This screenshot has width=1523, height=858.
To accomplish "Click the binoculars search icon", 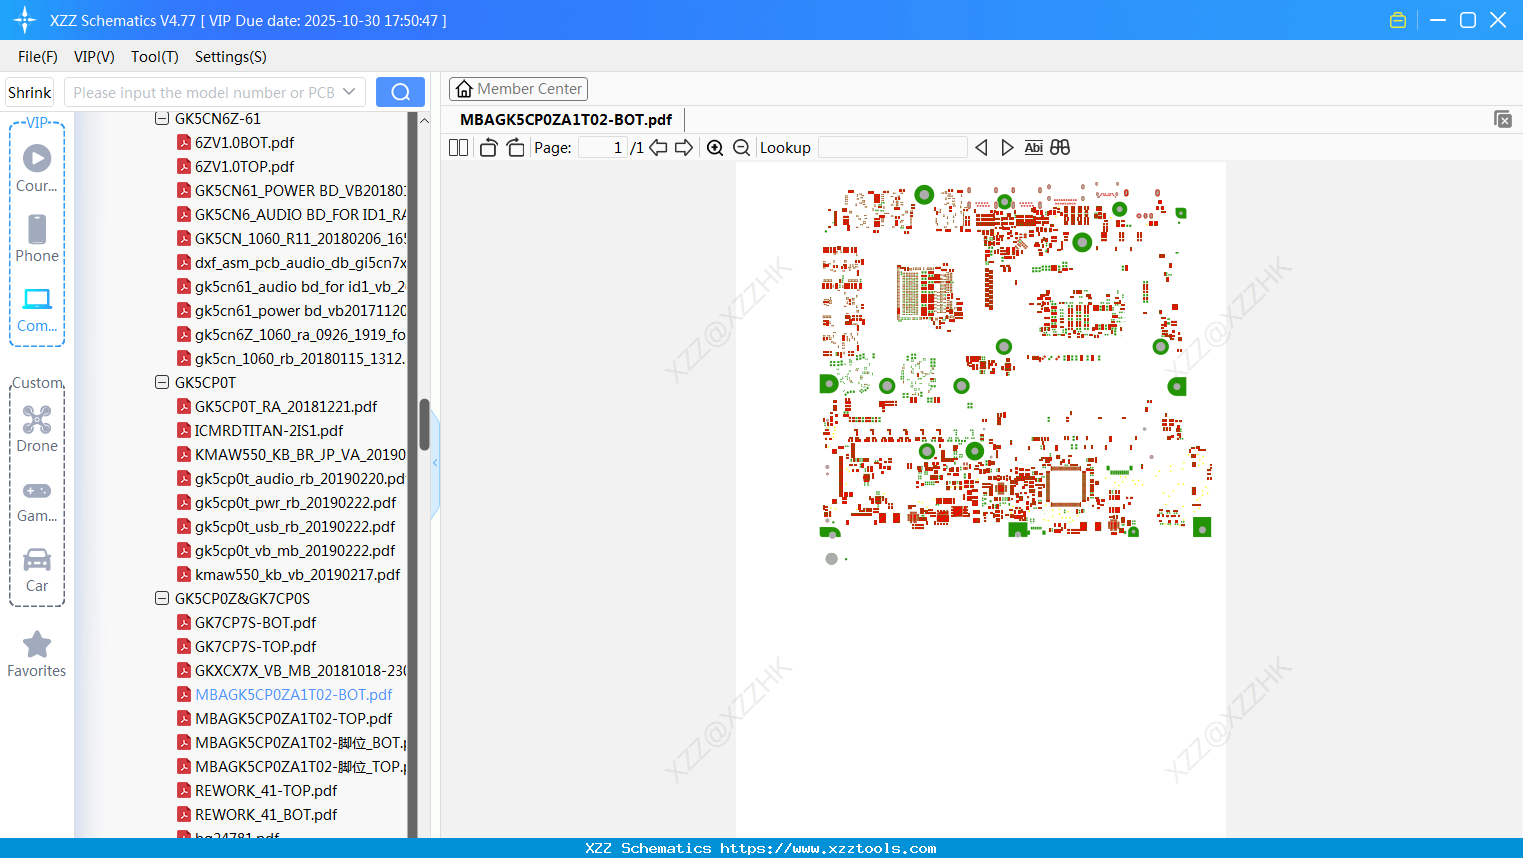I will coord(1060,148).
